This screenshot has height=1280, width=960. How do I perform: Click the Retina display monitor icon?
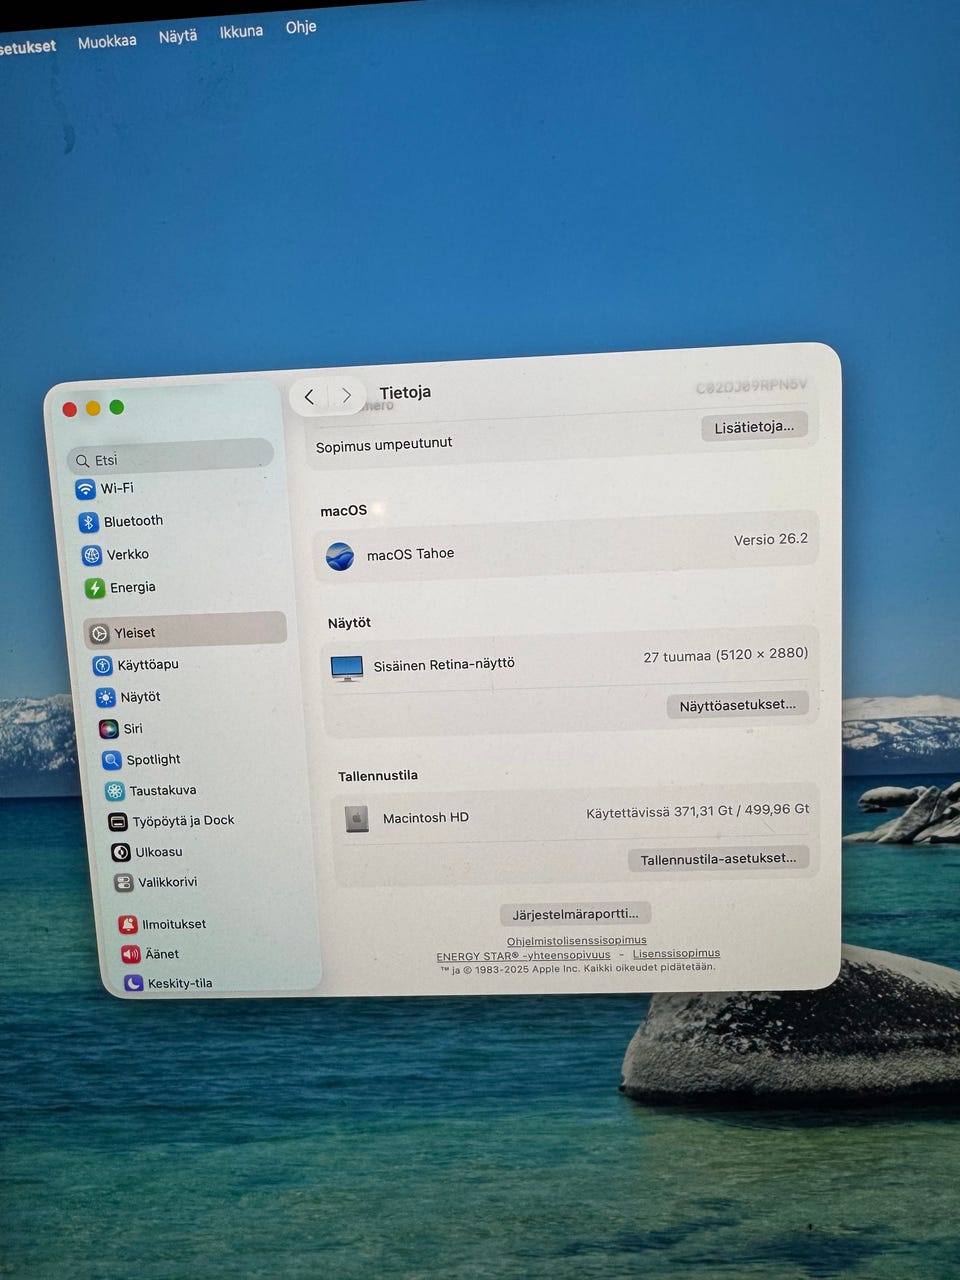coord(347,668)
